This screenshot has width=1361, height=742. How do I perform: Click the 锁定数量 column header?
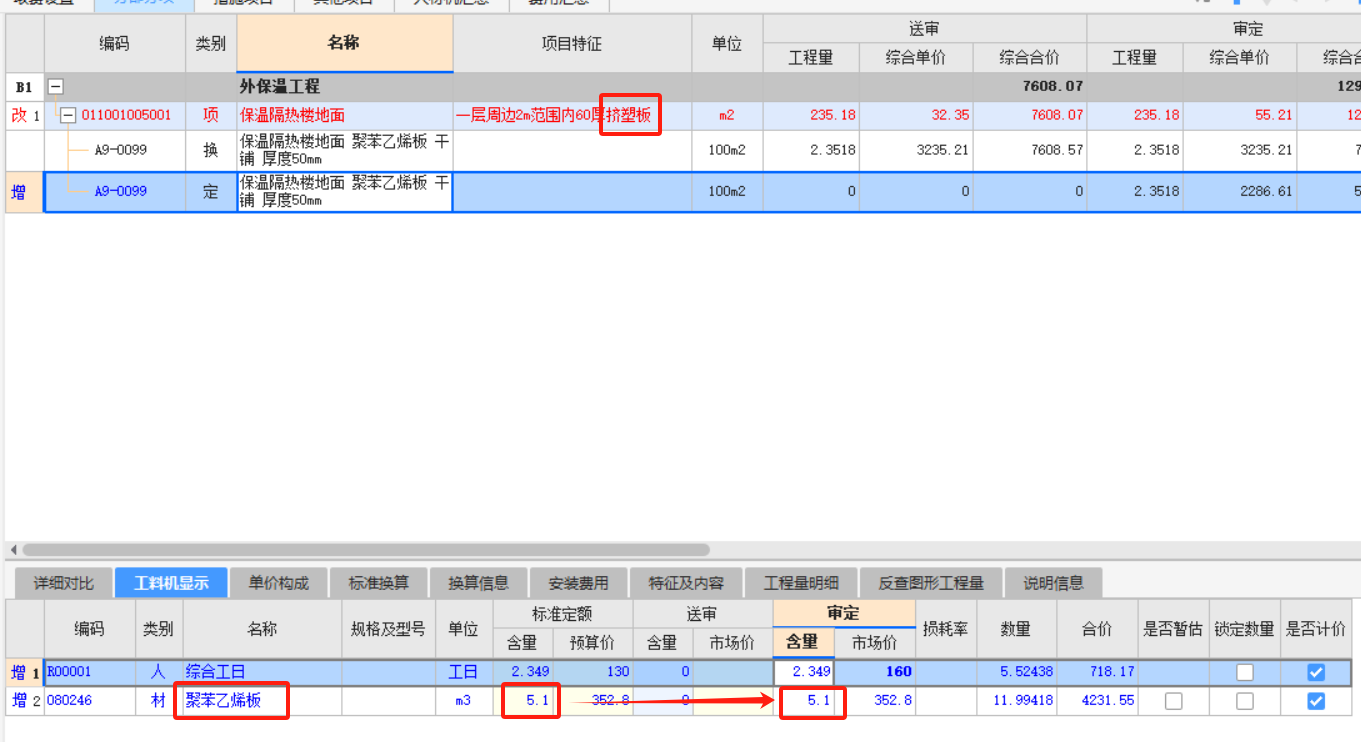1244,629
